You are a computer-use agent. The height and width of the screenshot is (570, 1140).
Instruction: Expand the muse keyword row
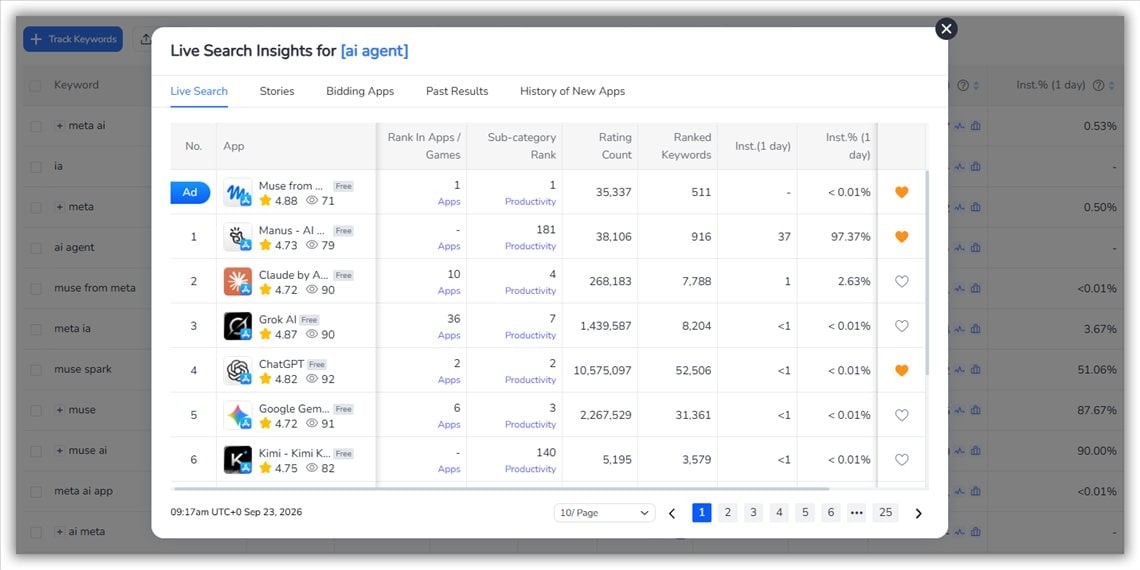pyautogui.click(x=60, y=410)
